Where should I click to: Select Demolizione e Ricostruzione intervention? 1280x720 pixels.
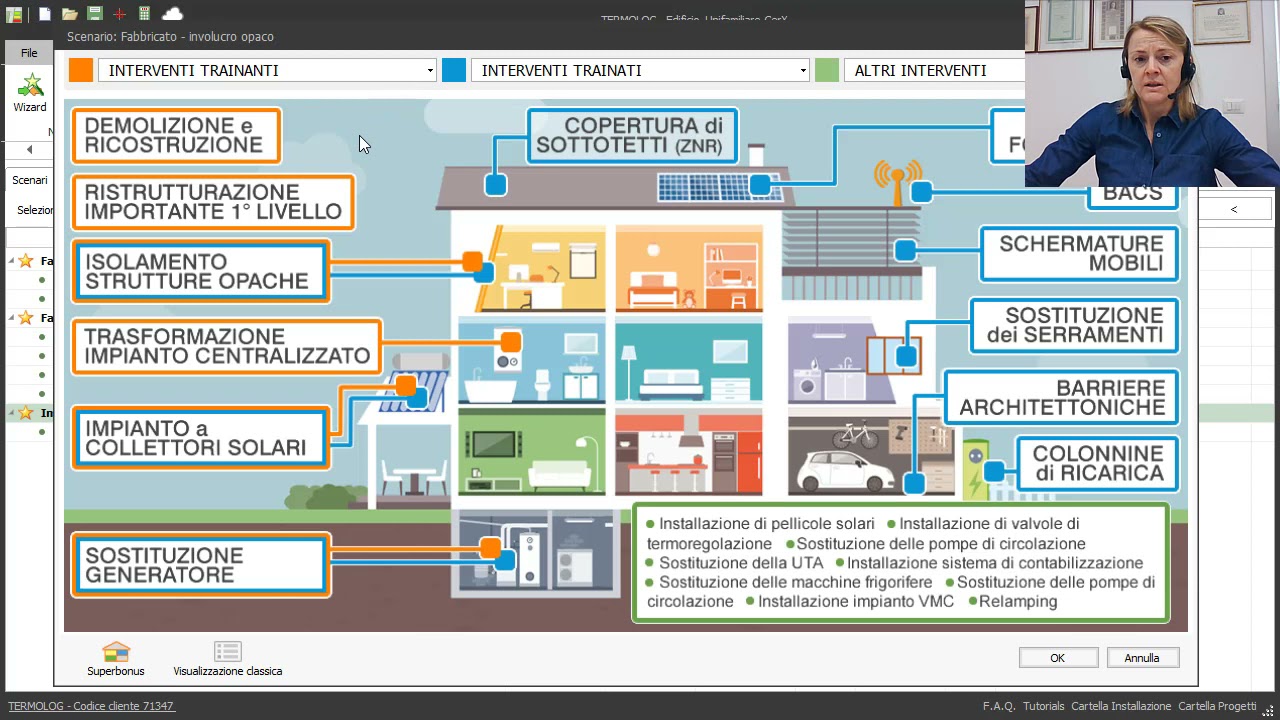tap(176, 136)
